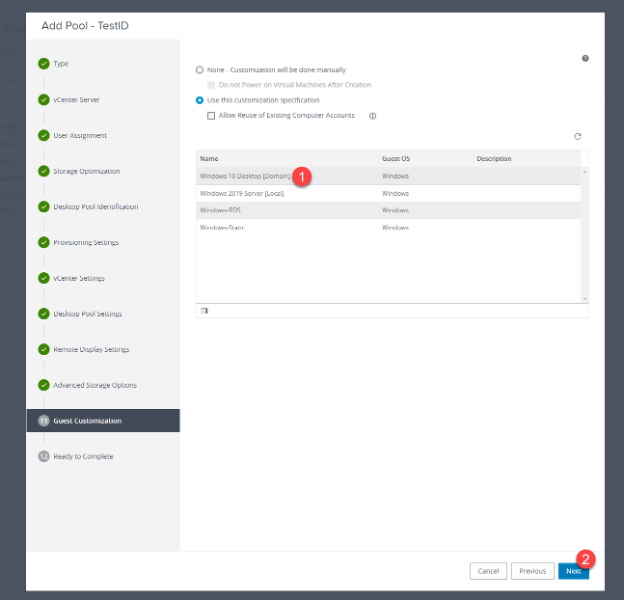624x600 pixels.
Task: Click the Cancel button
Action: tap(488, 571)
